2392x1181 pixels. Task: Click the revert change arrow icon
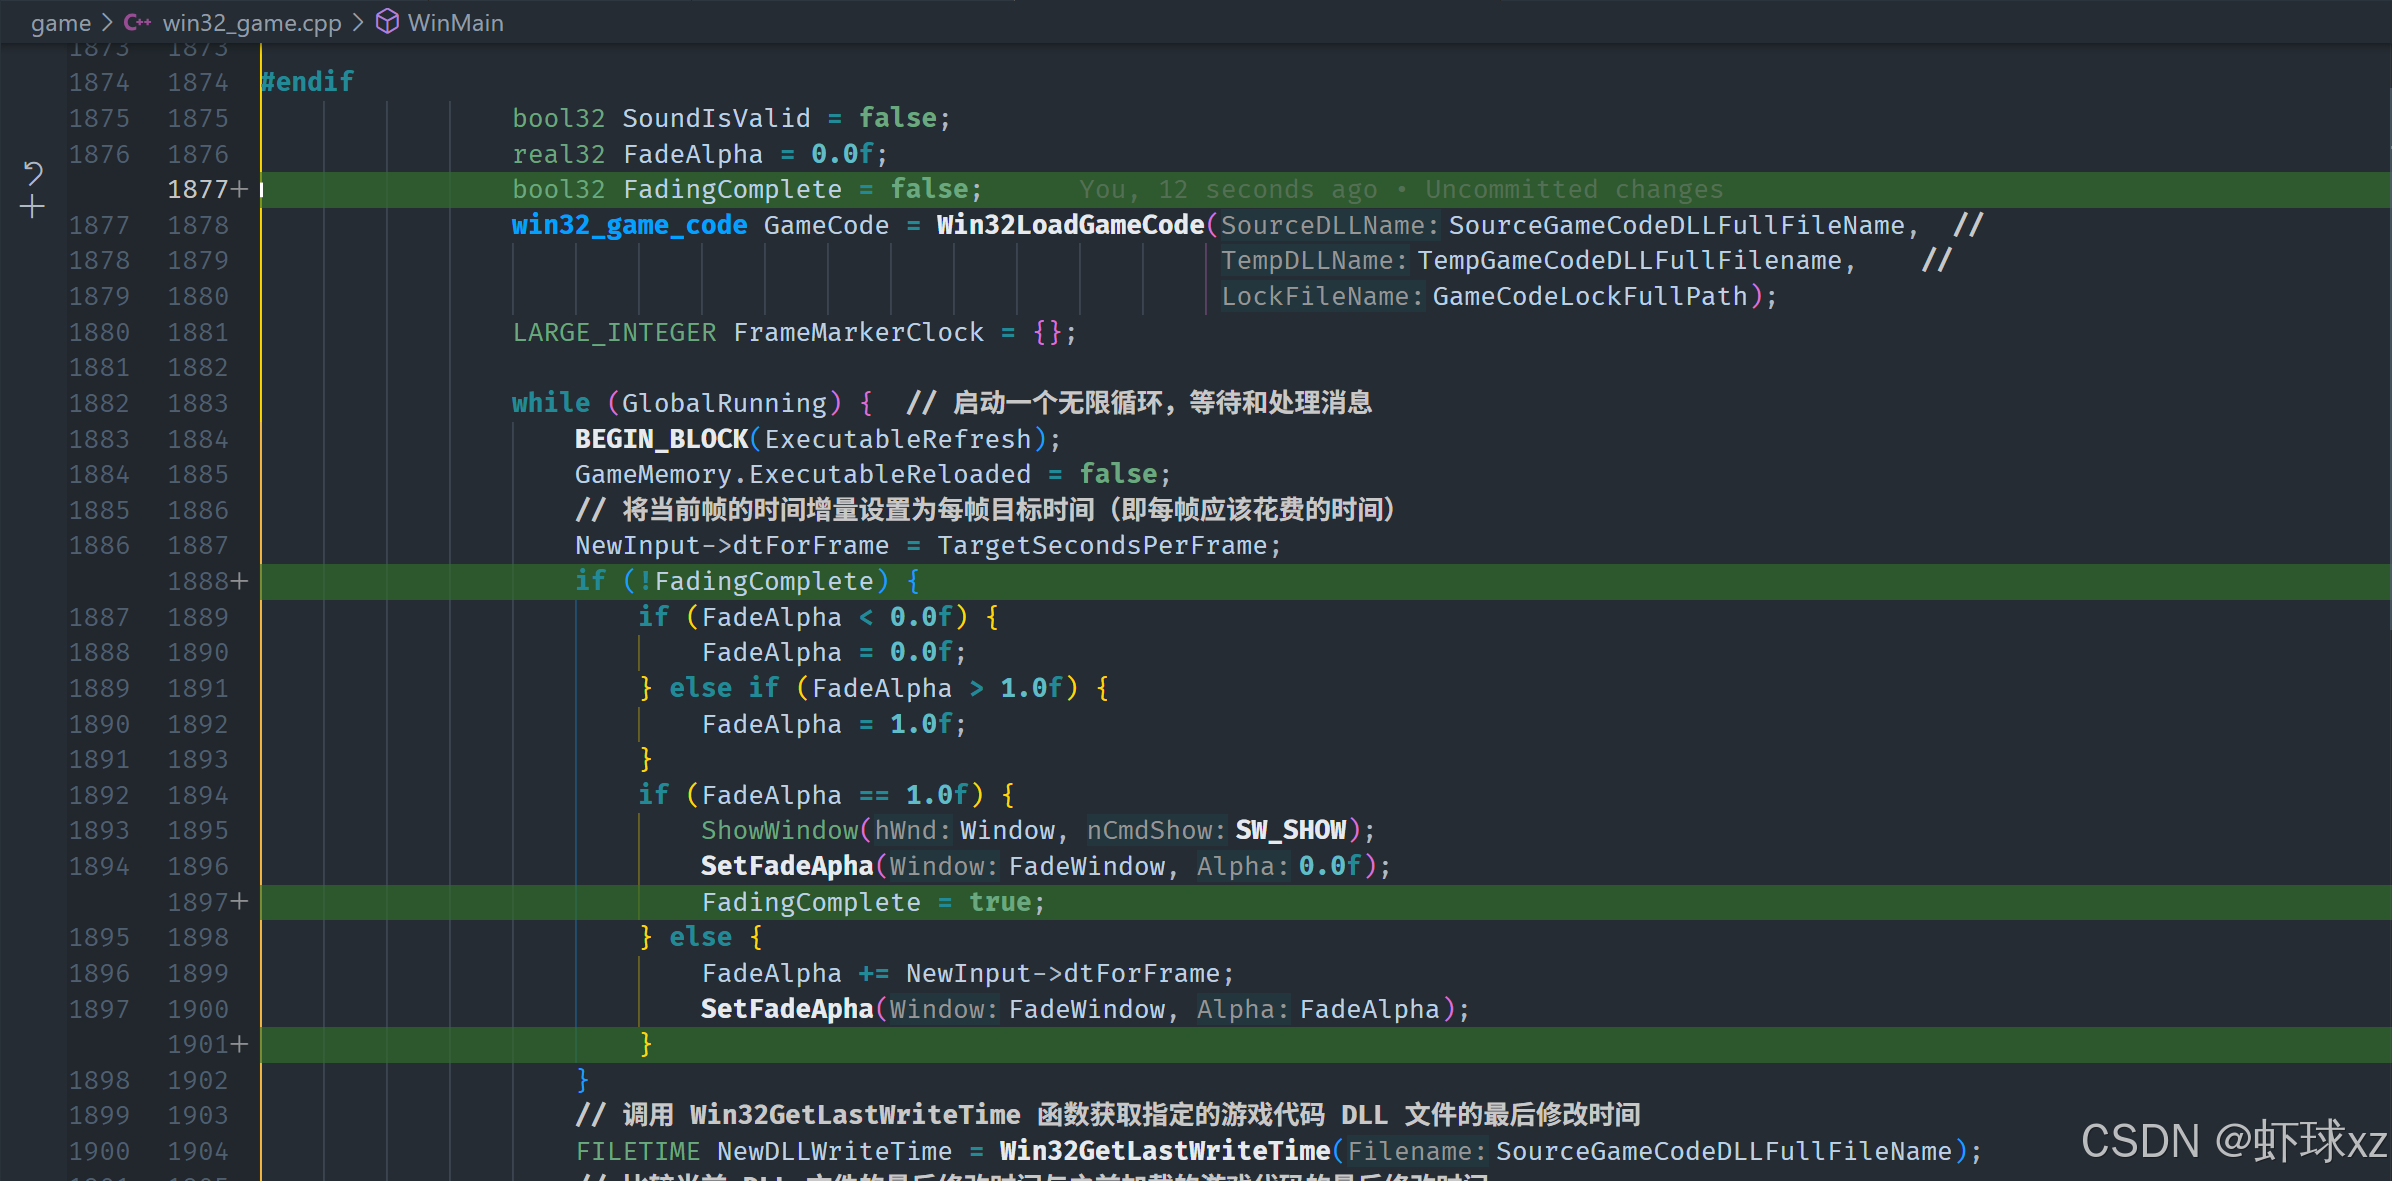(x=32, y=175)
